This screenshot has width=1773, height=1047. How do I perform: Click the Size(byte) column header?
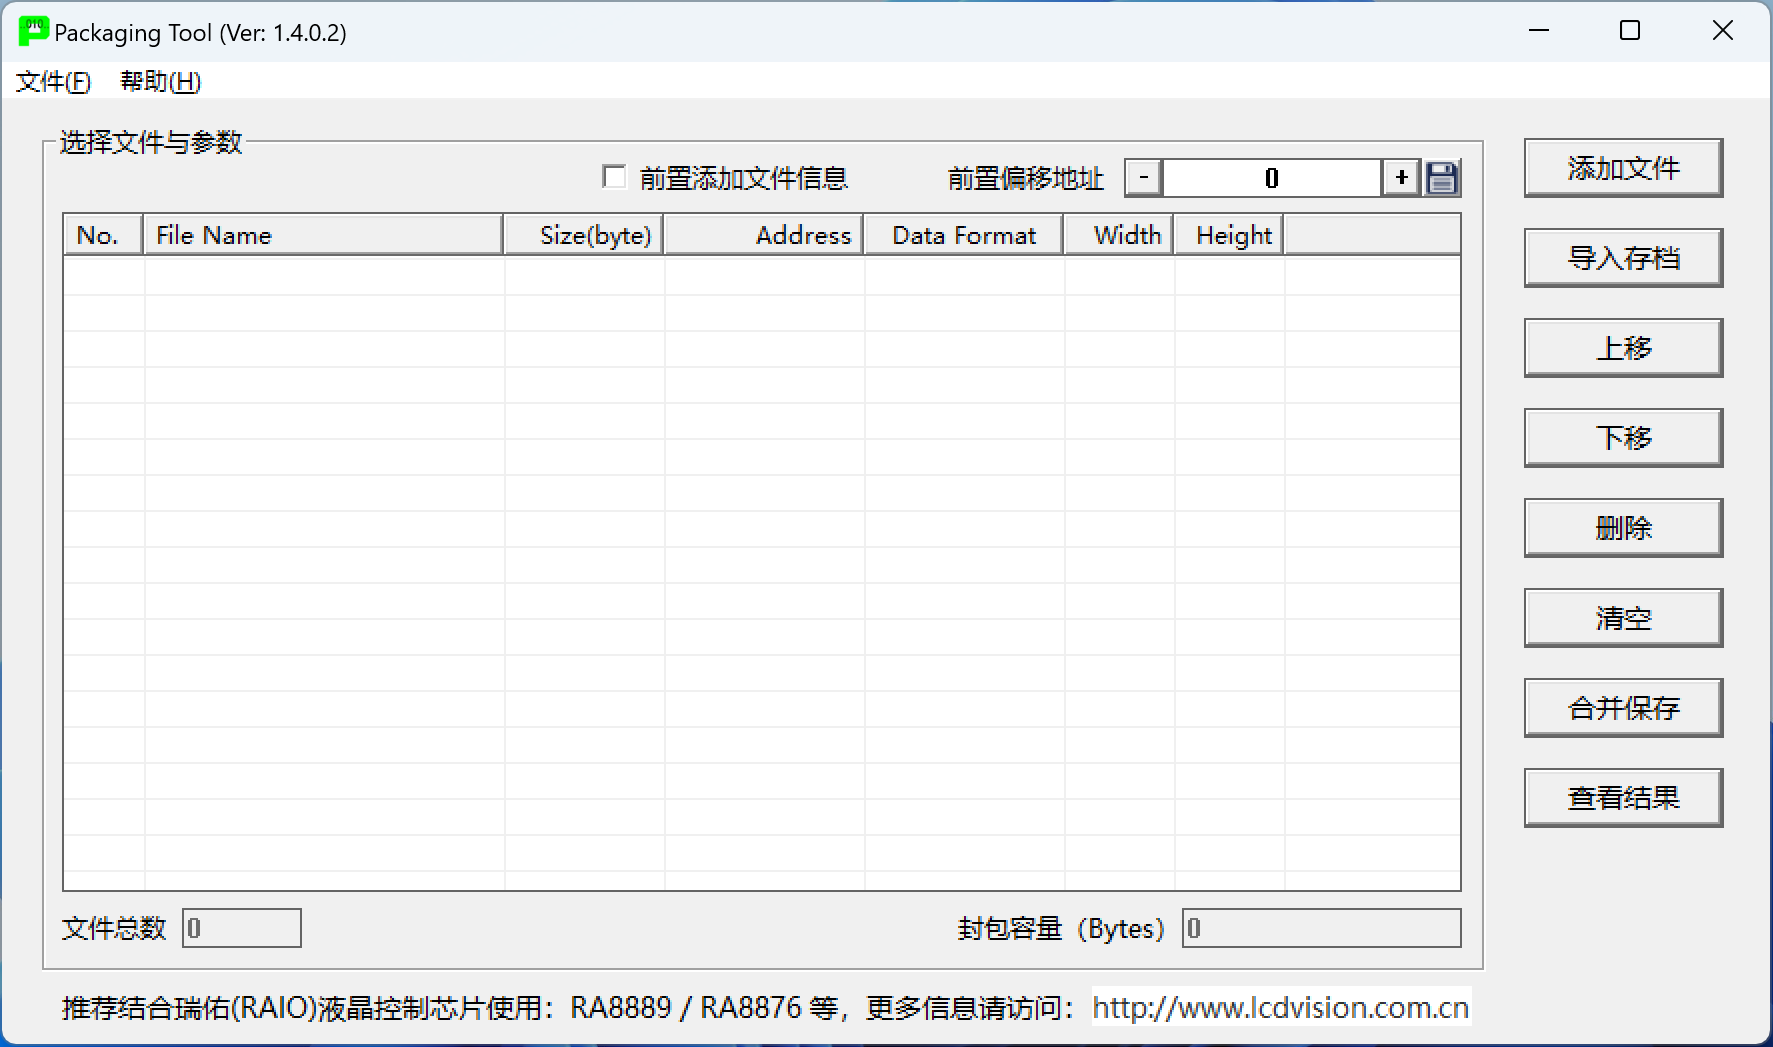tap(584, 235)
